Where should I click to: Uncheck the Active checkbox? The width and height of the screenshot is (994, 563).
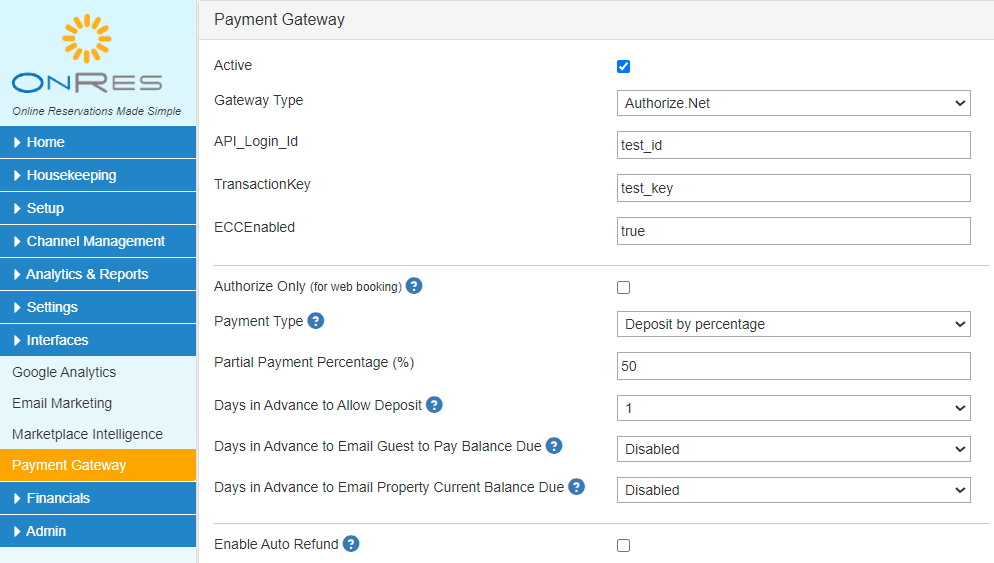tap(623, 67)
